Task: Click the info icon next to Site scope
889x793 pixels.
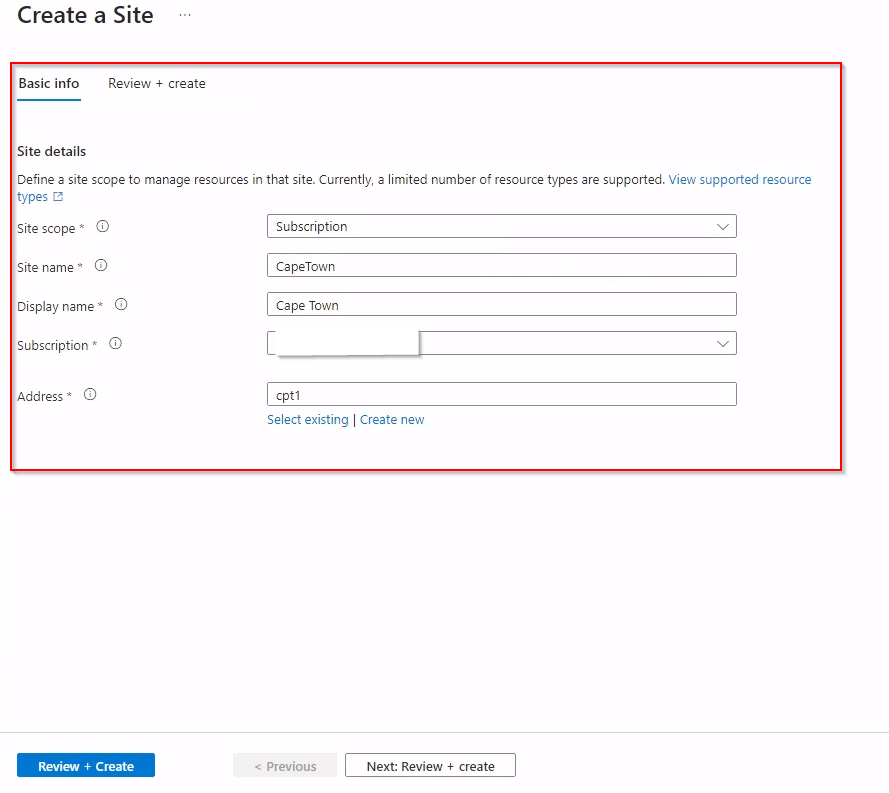Action: click(x=102, y=227)
